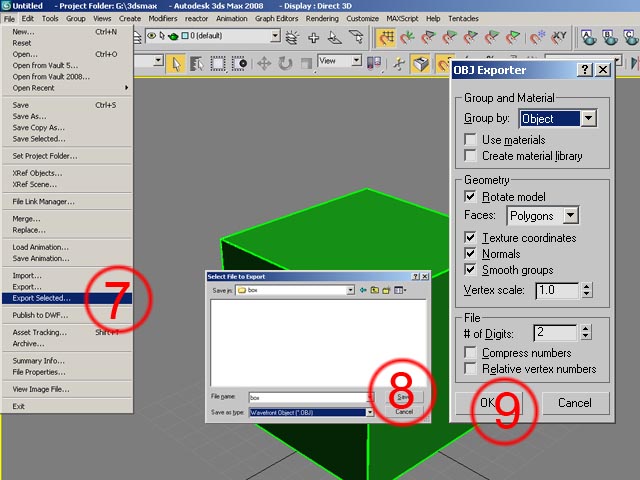The height and width of the screenshot is (480, 640).
Task: Enable the Compress numbers checkbox
Action: click(x=470, y=353)
